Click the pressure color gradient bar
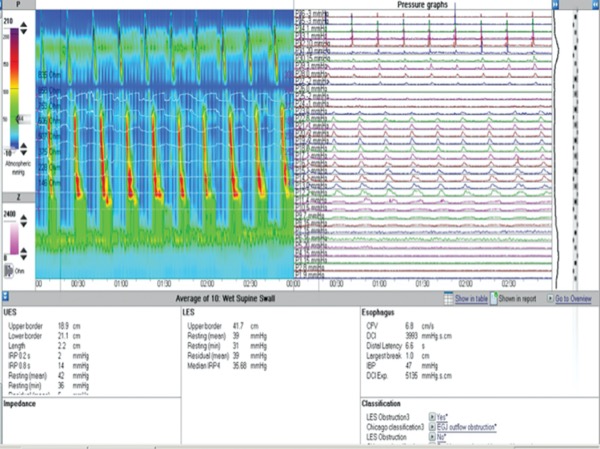This screenshot has width=600, height=449. pos(14,89)
